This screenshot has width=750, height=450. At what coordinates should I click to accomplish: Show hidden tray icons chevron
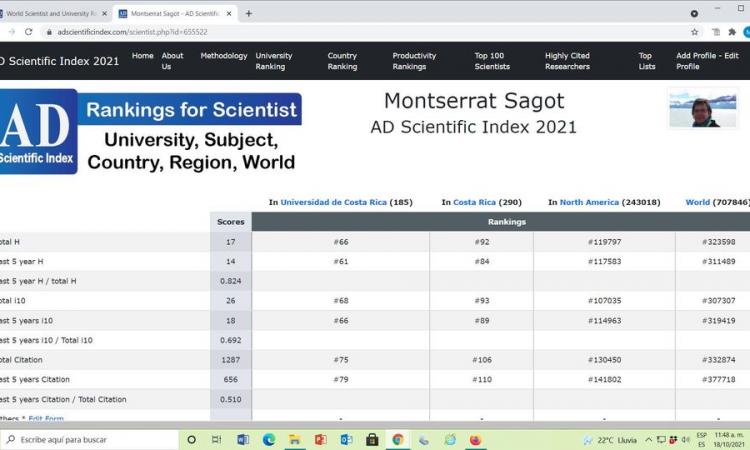649,439
